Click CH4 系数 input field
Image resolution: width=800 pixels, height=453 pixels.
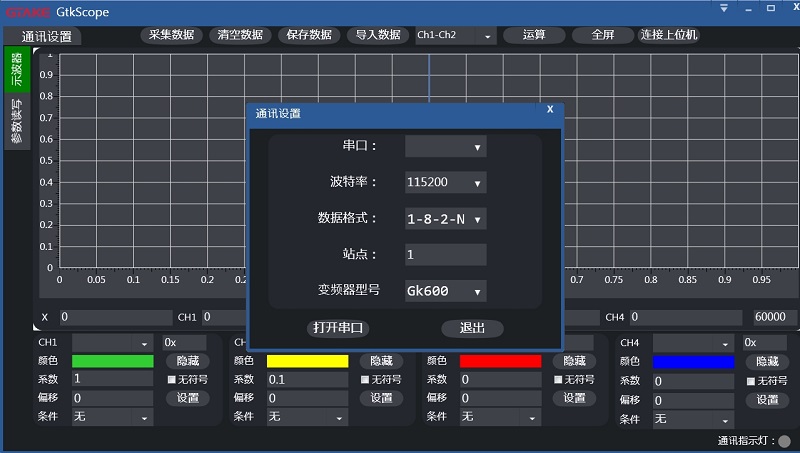point(693,381)
